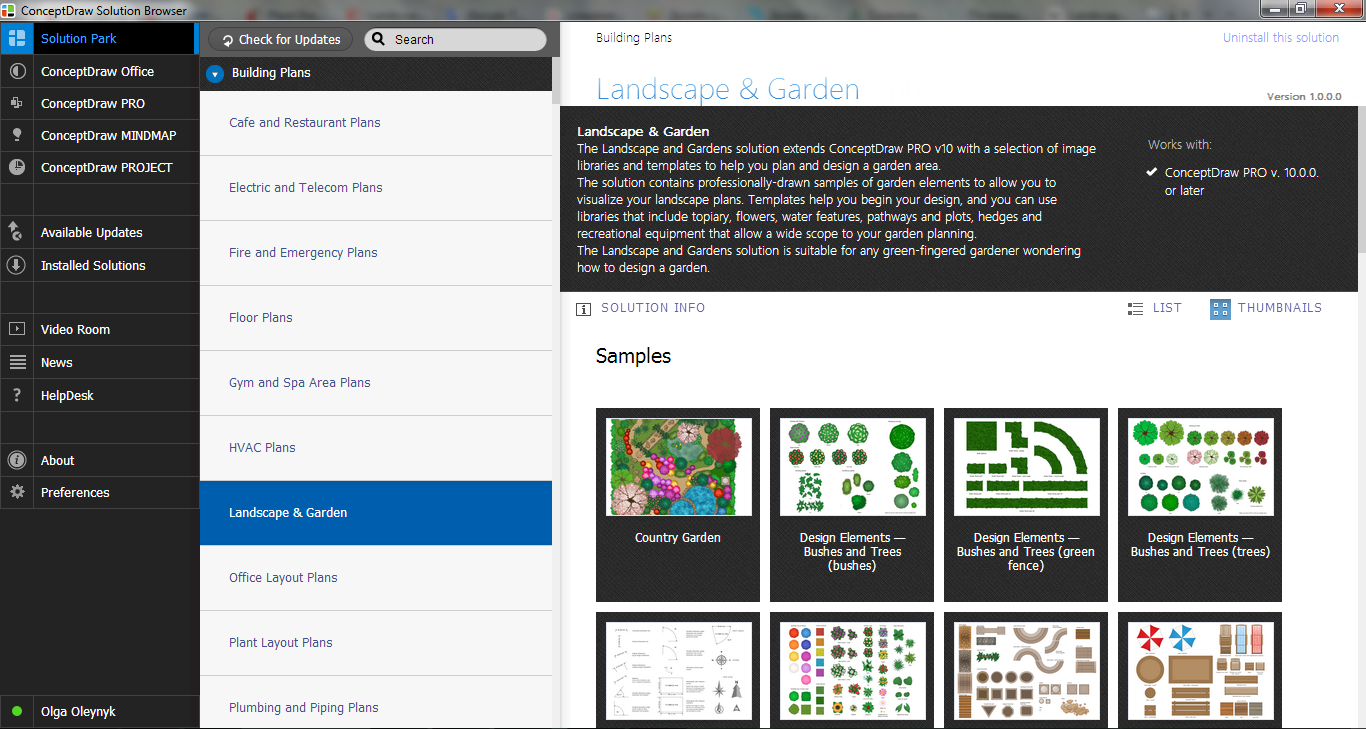Image resolution: width=1366 pixels, height=729 pixels.
Task: Open Preferences
Action: (x=99, y=492)
